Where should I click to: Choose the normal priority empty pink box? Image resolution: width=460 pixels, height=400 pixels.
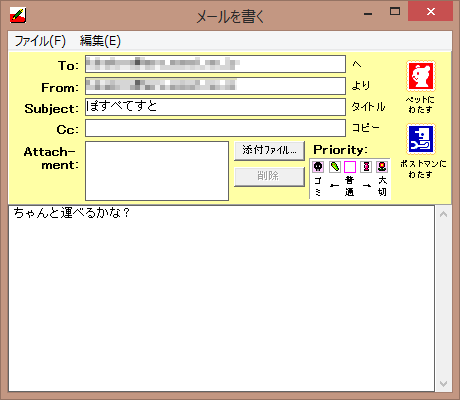(x=350, y=166)
